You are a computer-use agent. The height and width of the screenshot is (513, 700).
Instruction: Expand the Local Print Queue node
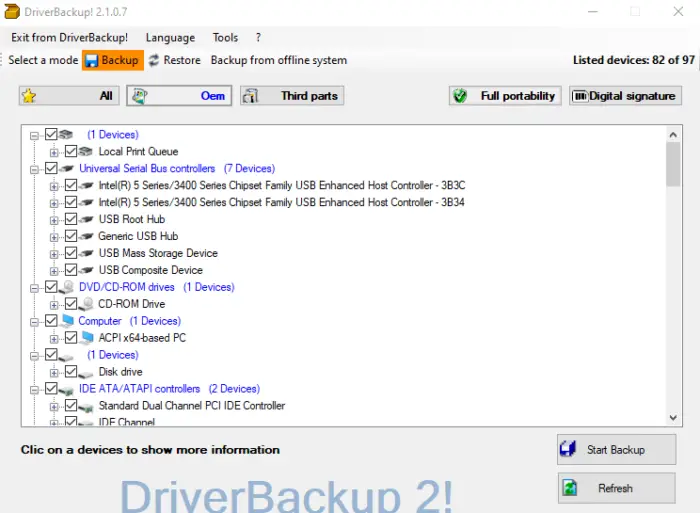pyautogui.click(x=54, y=153)
